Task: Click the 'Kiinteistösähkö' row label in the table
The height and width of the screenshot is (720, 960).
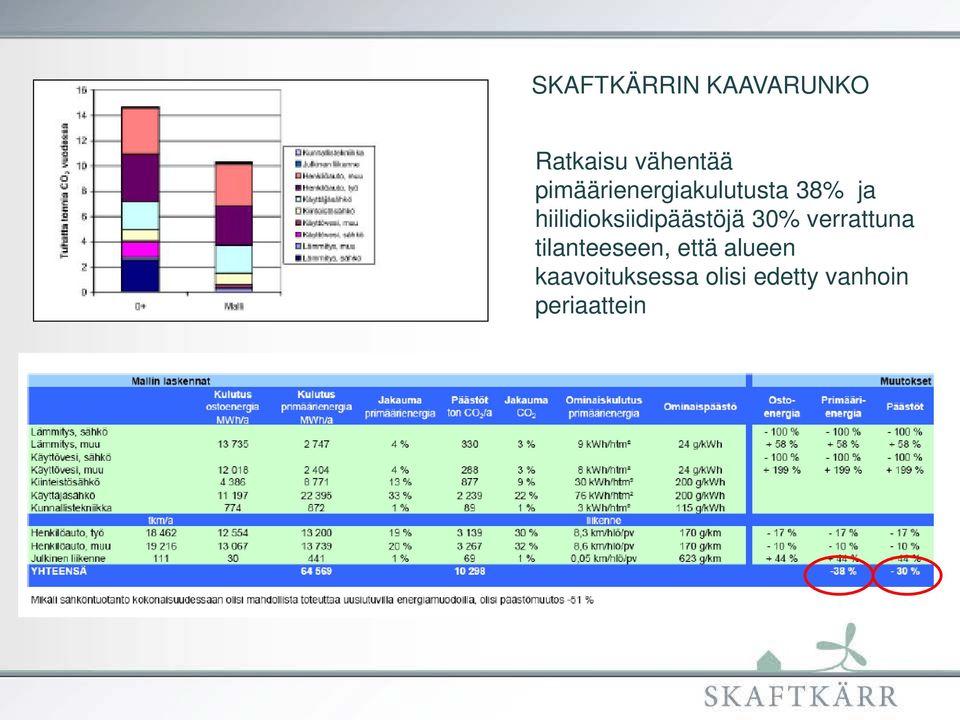Action: (x=66, y=482)
